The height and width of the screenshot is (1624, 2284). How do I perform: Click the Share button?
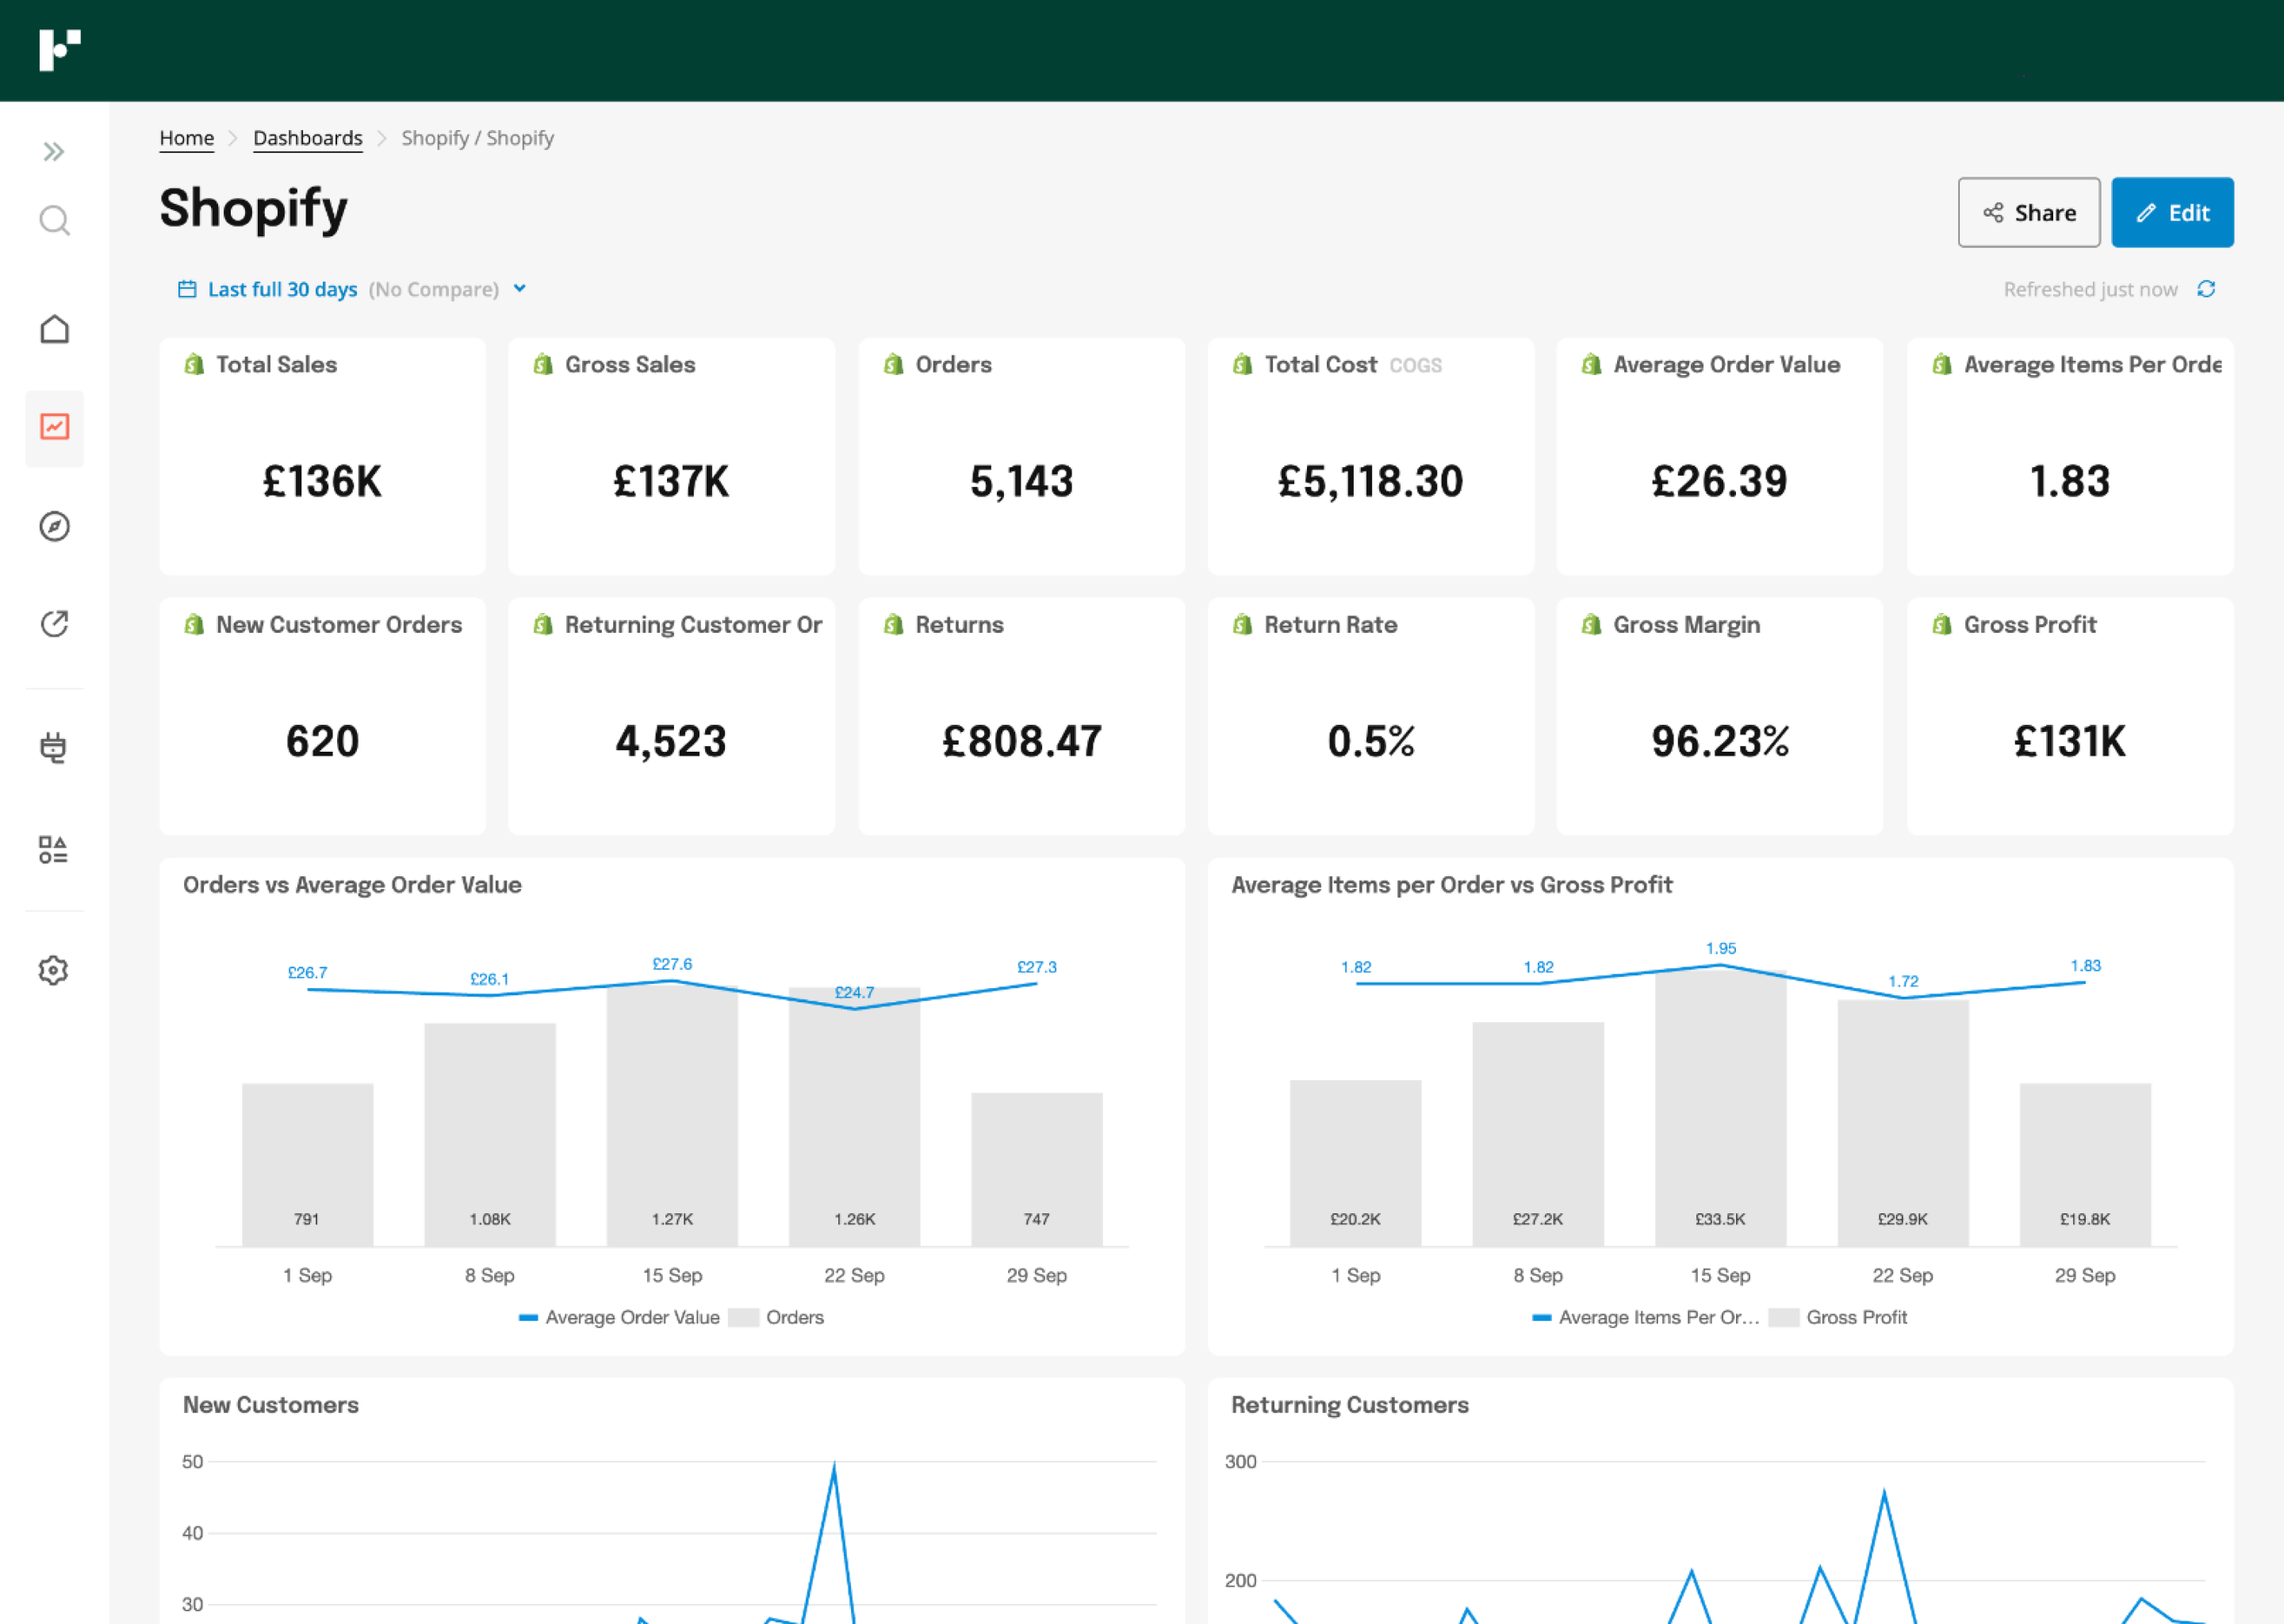tap(2028, 212)
